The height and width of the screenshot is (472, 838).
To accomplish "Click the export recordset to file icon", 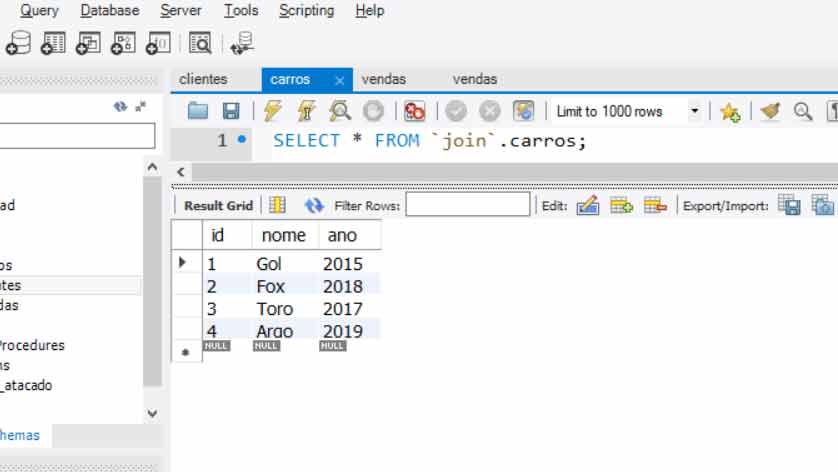I will 789,205.
